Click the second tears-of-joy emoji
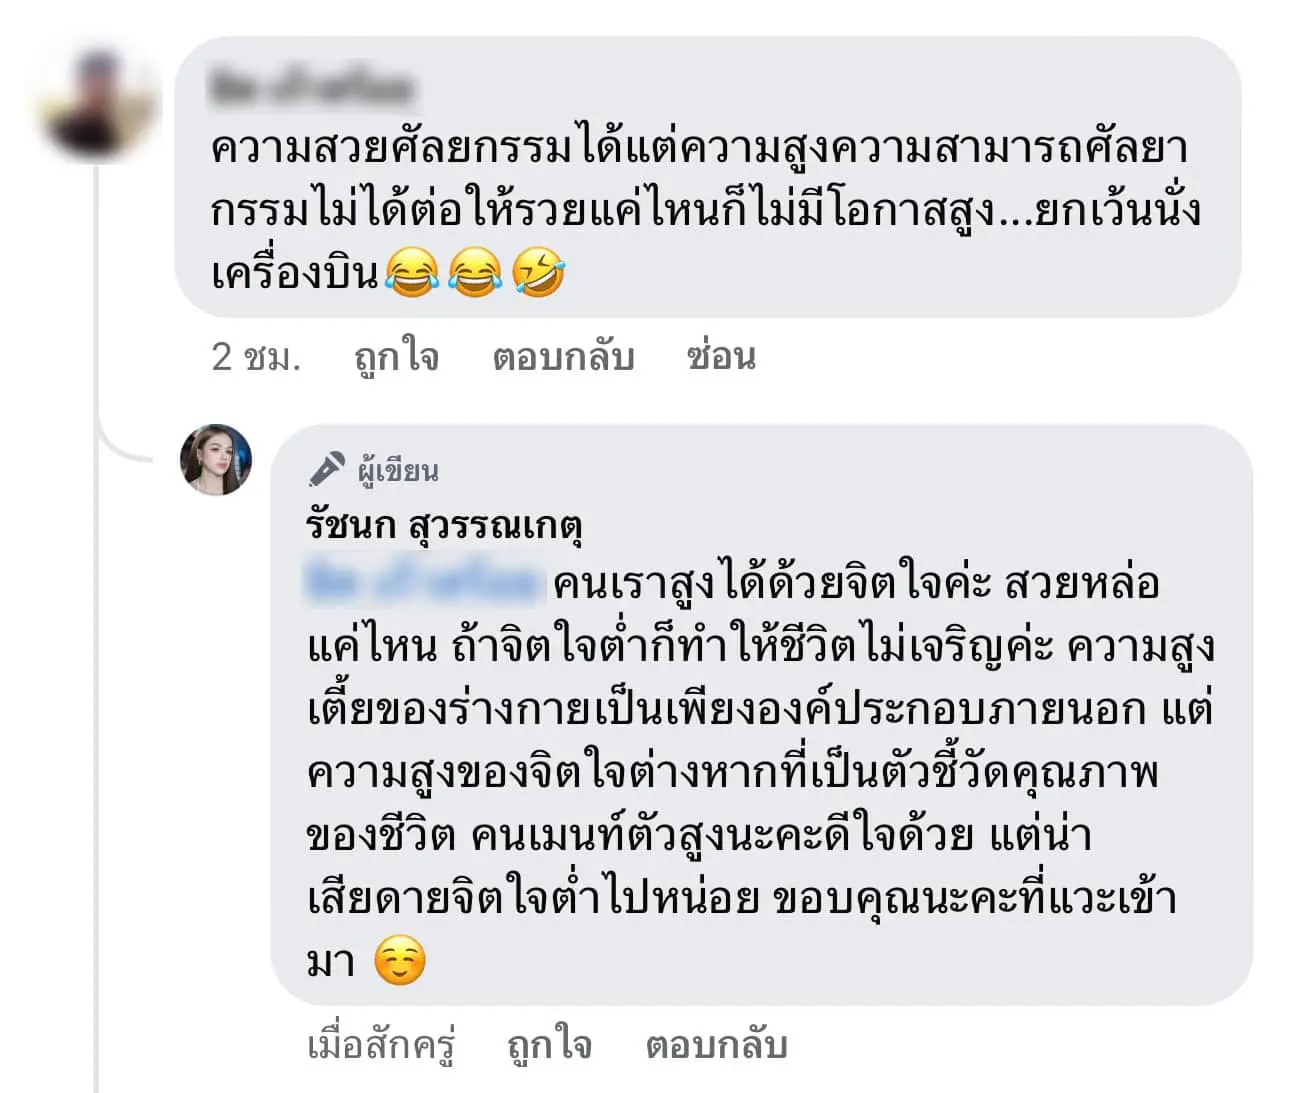Viewport: 1290px width, 1093px height. click(x=475, y=273)
